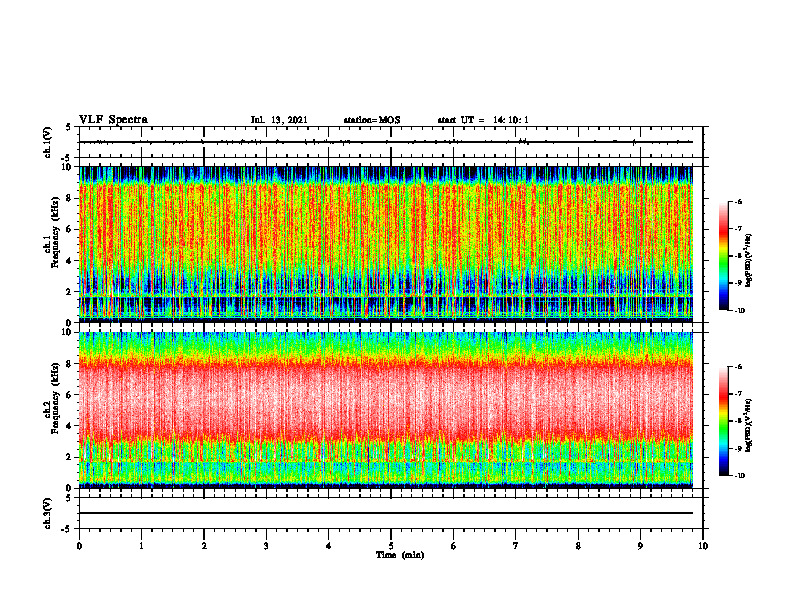Click the log(PSD) label beside ch.2 color bar
Screen dimensions: 792x612
748,425
